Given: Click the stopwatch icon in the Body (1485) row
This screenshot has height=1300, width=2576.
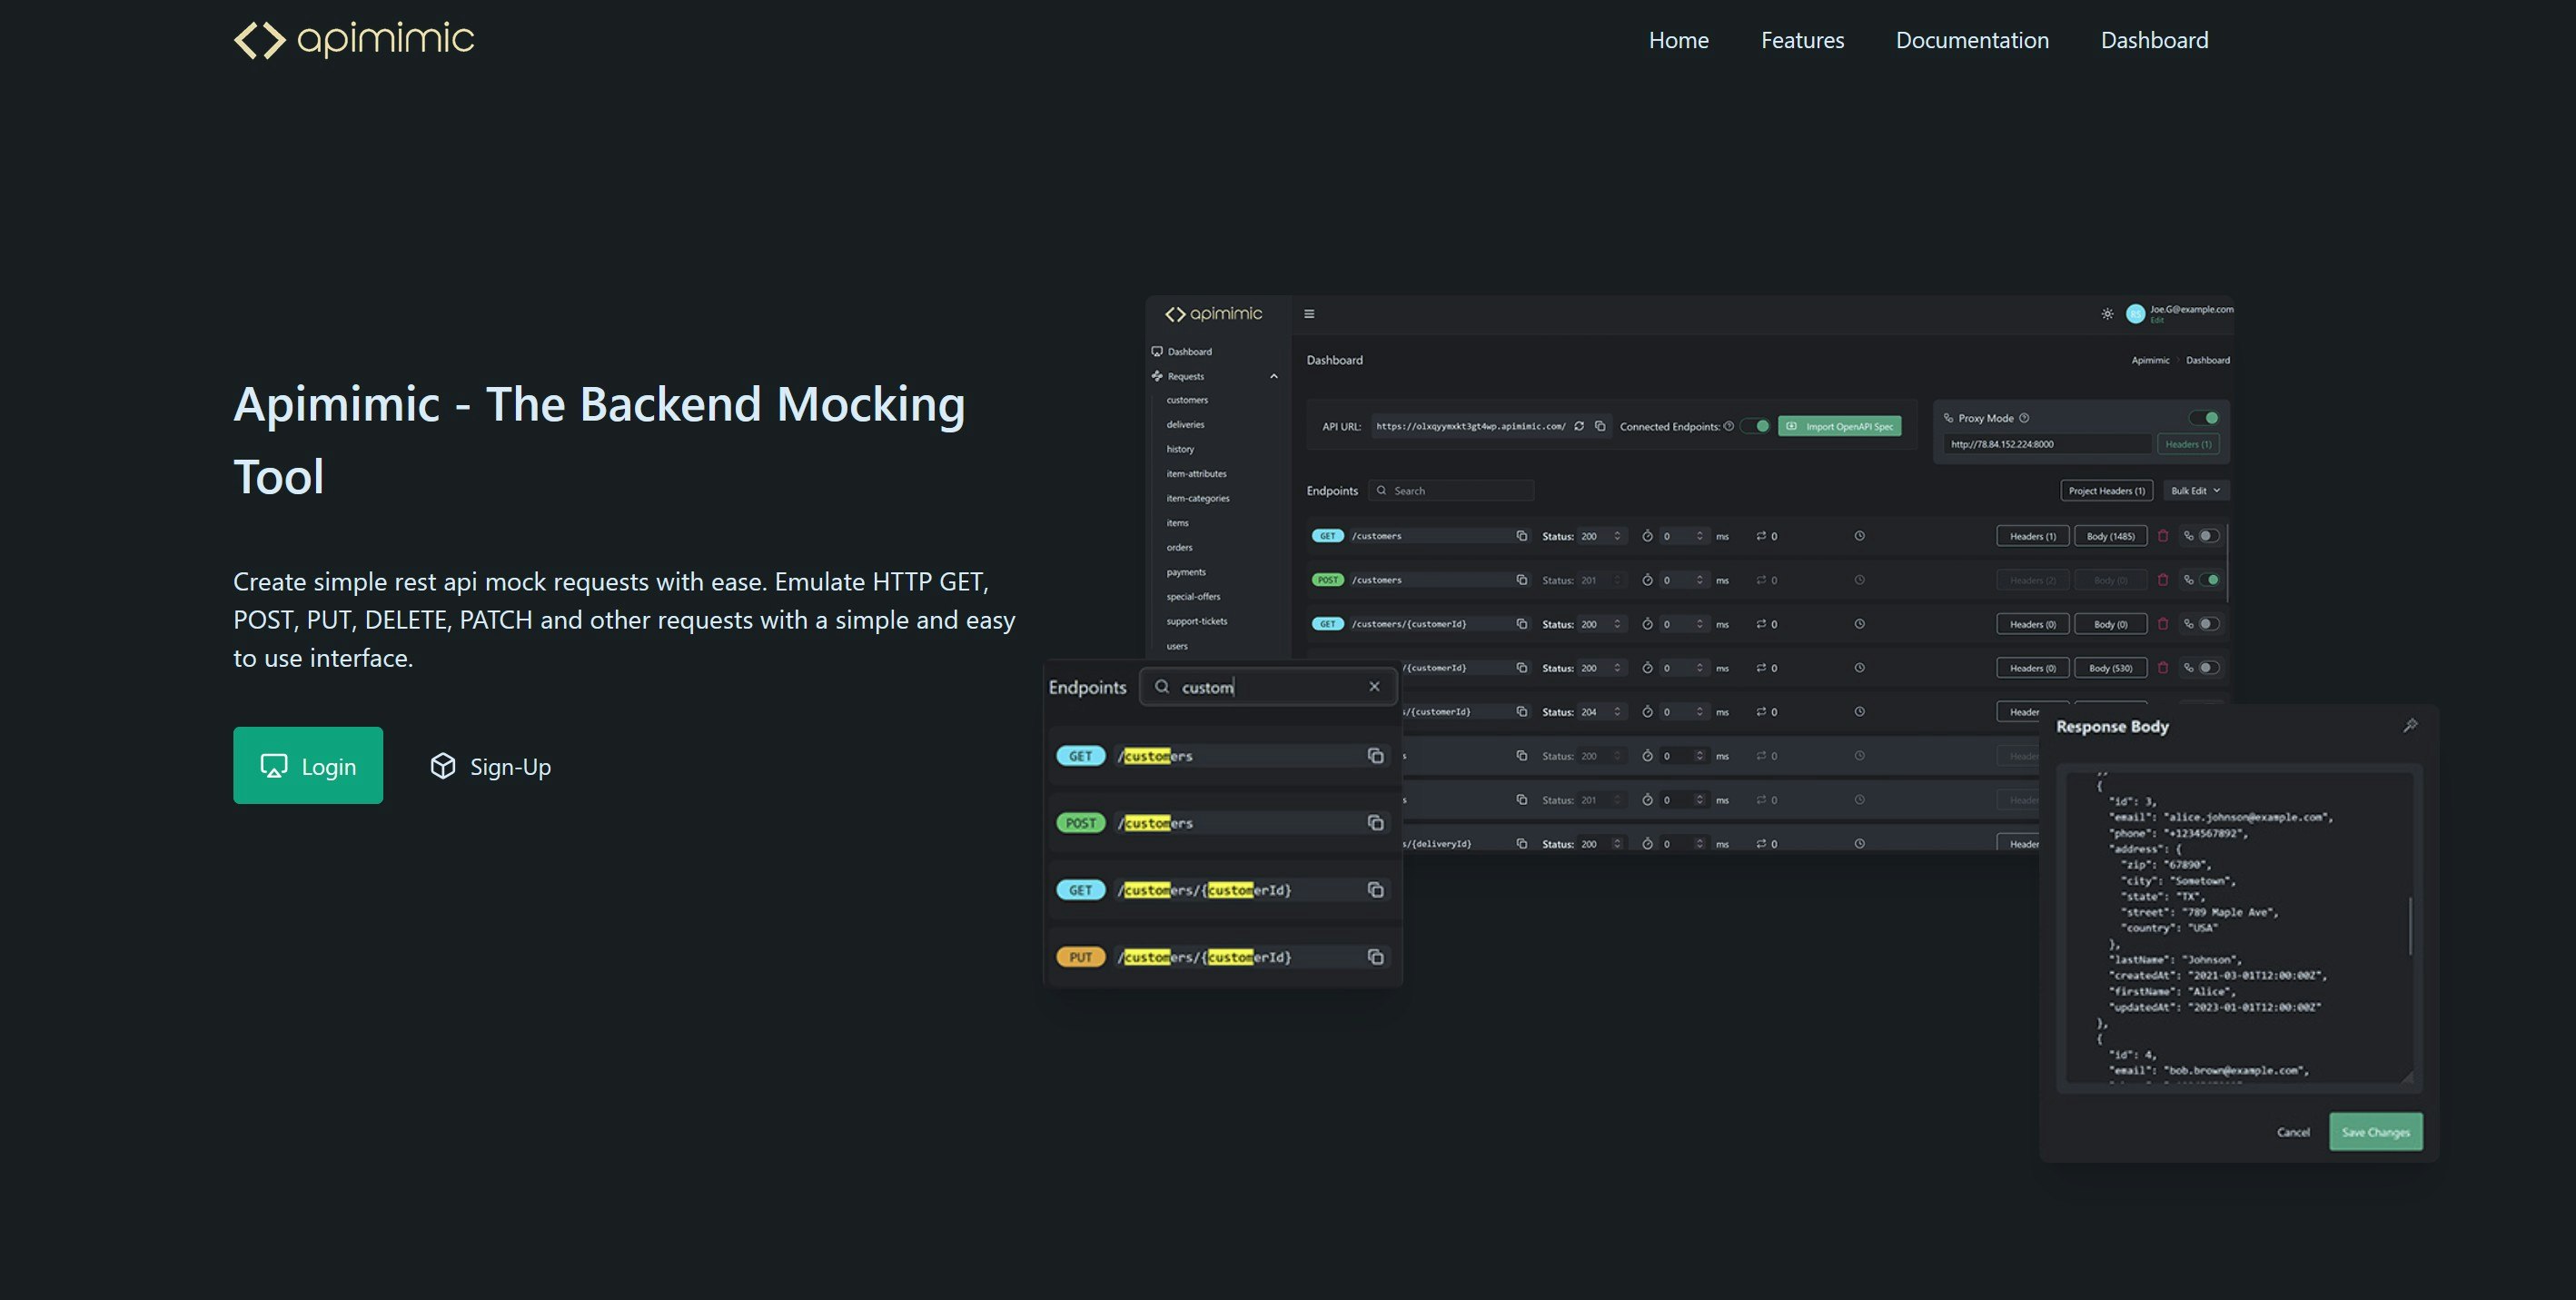Looking at the screenshot, I should pyautogui.click(x=1647, y=536).
